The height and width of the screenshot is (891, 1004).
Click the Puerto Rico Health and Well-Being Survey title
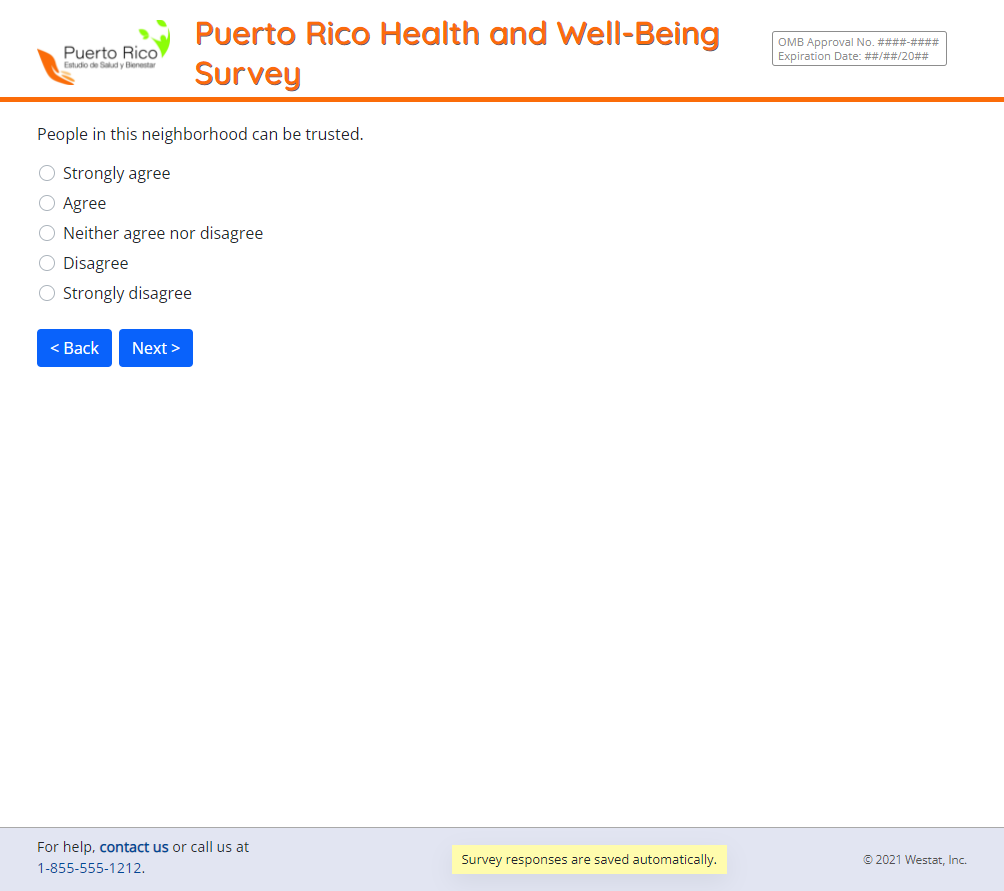pyautogui.click(x=457, y=53)
